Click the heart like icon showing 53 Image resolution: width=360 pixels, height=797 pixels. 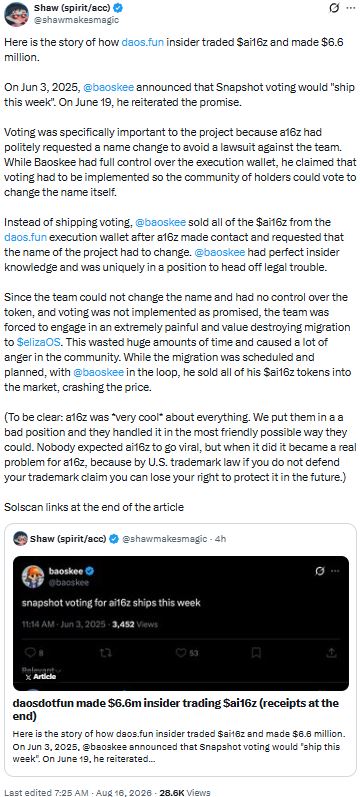(181, 652)
